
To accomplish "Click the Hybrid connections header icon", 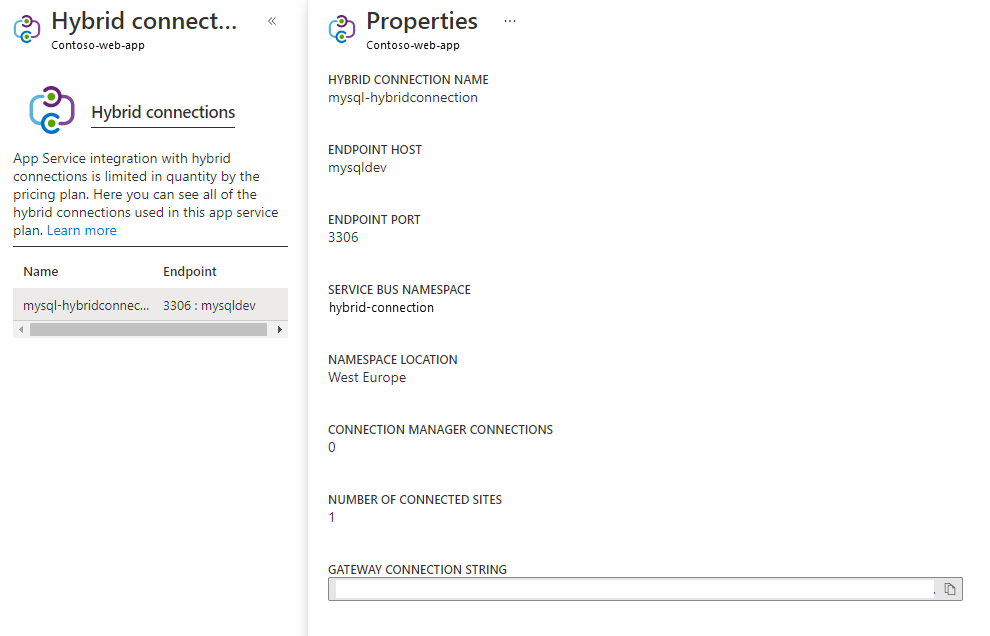I will click(27, 29).
